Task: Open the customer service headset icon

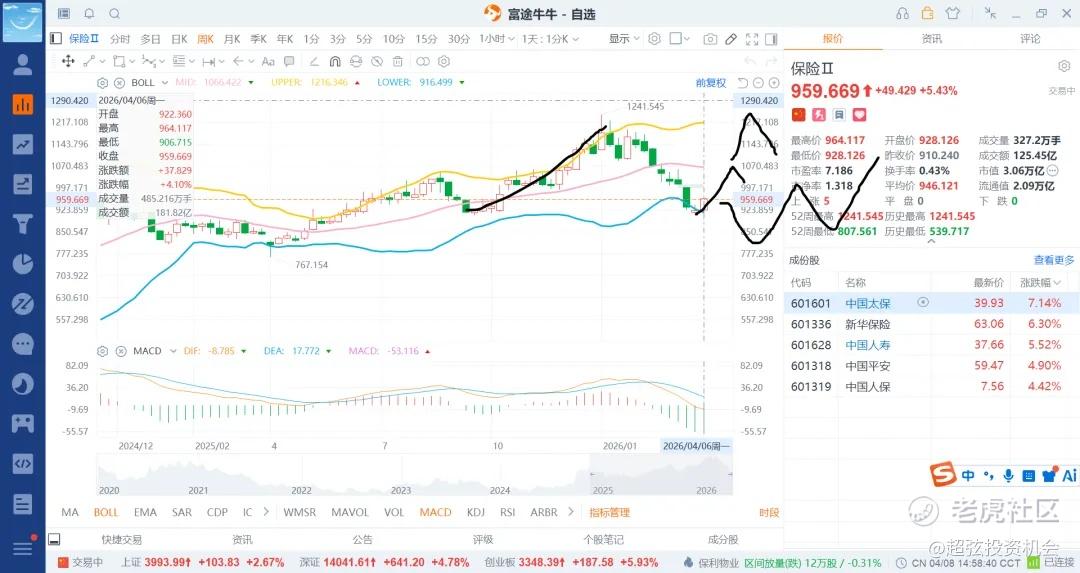Action: [902, 14]
